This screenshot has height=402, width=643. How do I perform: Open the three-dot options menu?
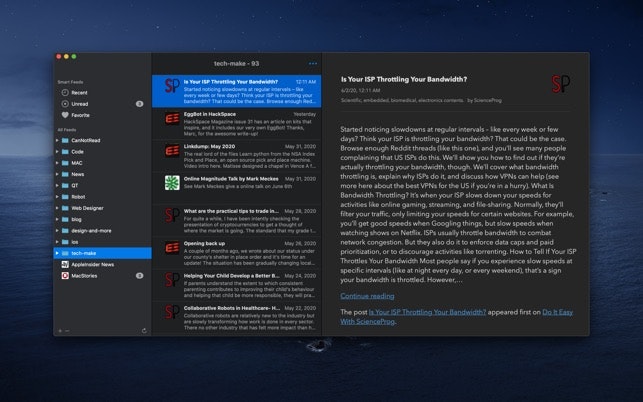tap(313, 64)
